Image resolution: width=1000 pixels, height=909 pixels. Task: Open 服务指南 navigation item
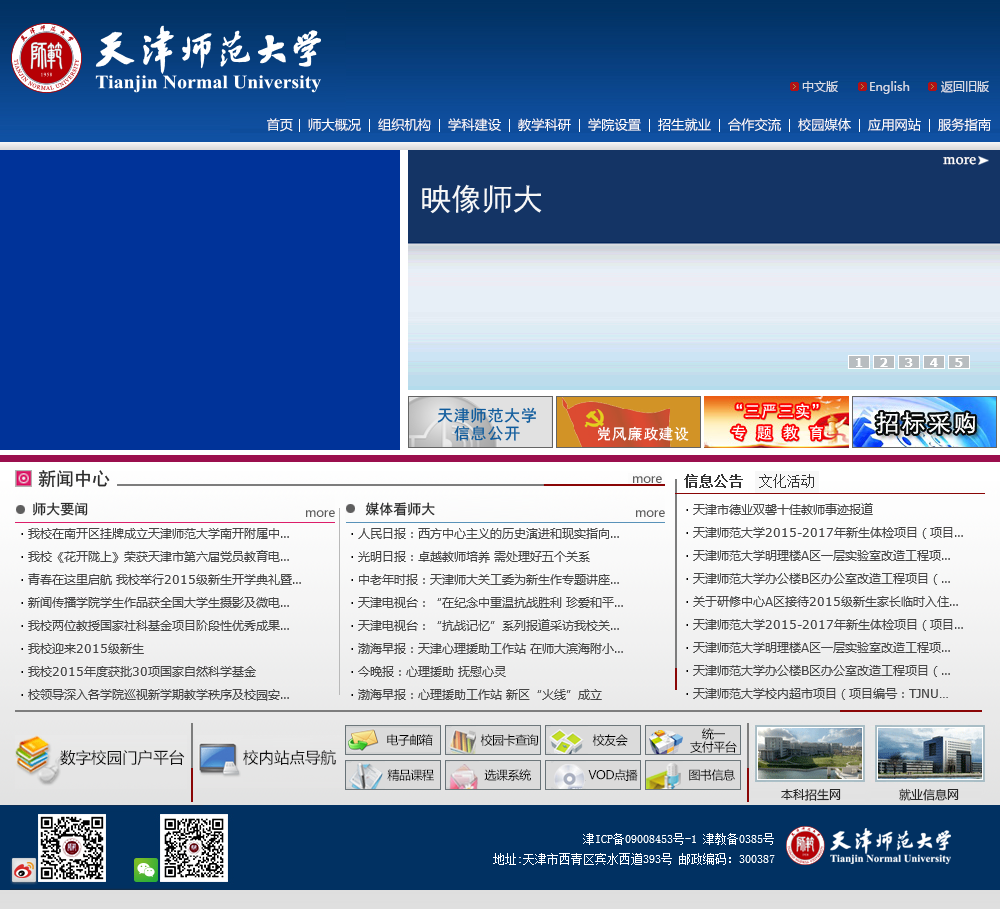[x=964, y=125]
